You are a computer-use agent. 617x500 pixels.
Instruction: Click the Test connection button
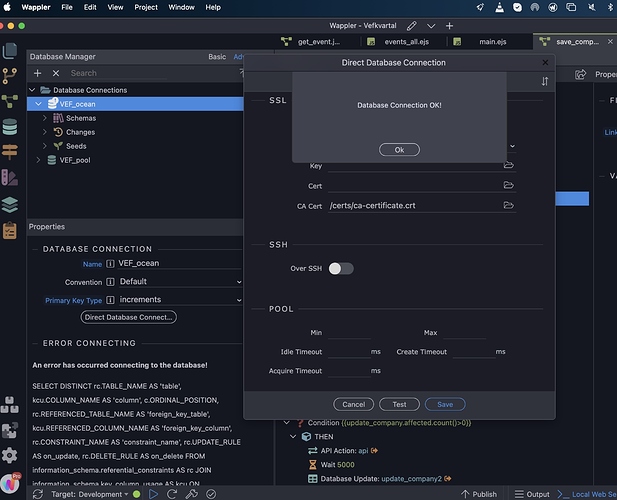399,404
